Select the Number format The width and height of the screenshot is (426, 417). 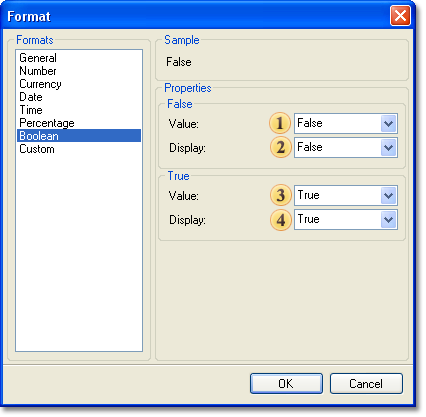pos(38,71)
